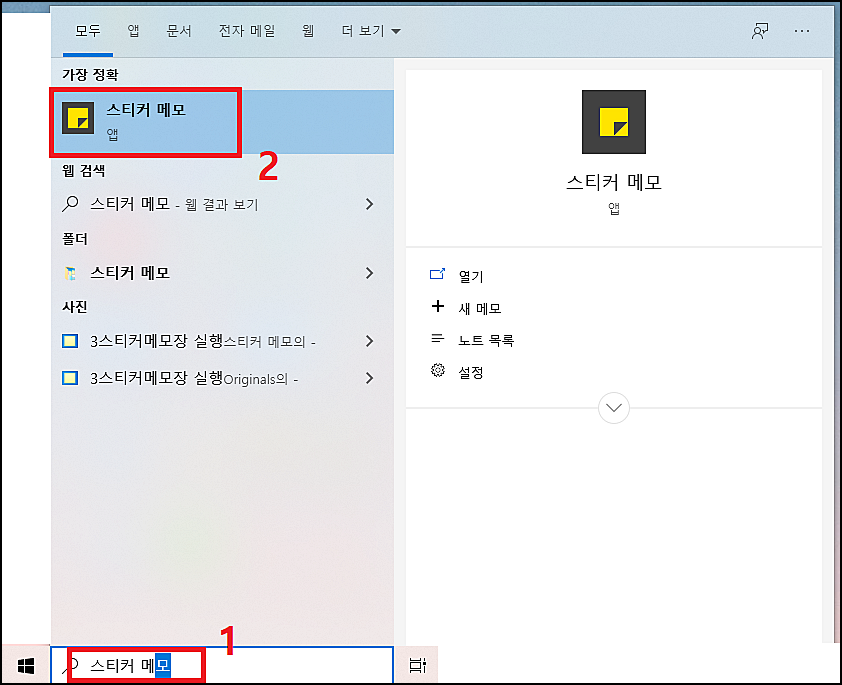
Task: Click 설정 in the actions list
Action: point(471,372)
